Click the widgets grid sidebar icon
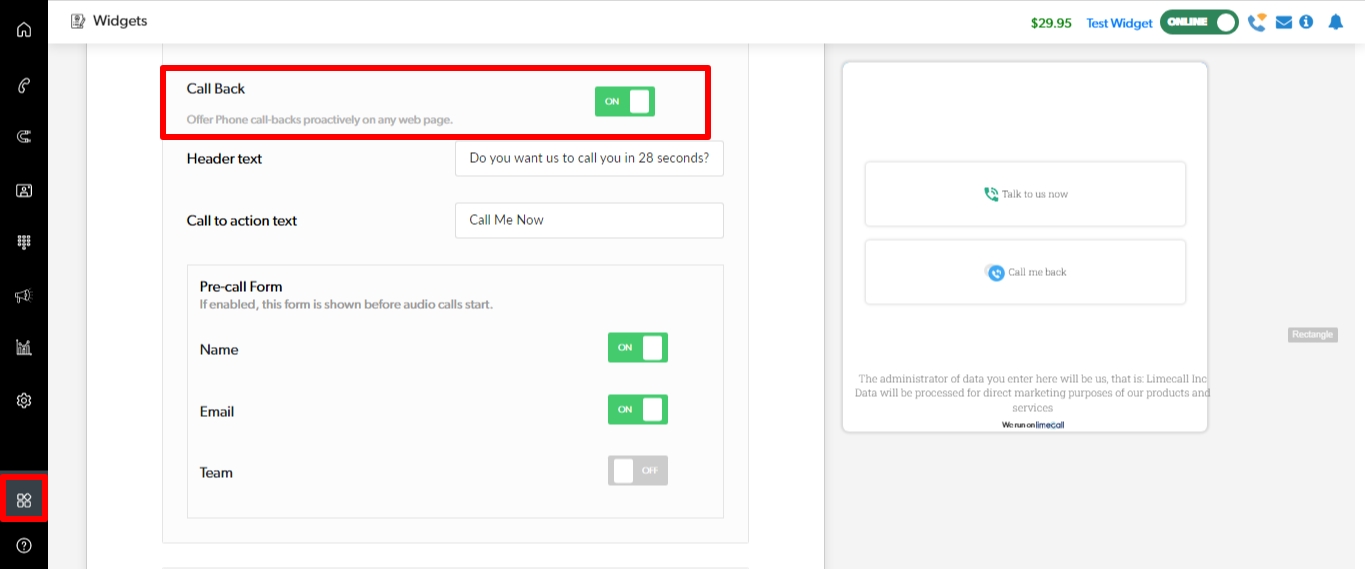The image size is (1365, 569). point(24,499)
